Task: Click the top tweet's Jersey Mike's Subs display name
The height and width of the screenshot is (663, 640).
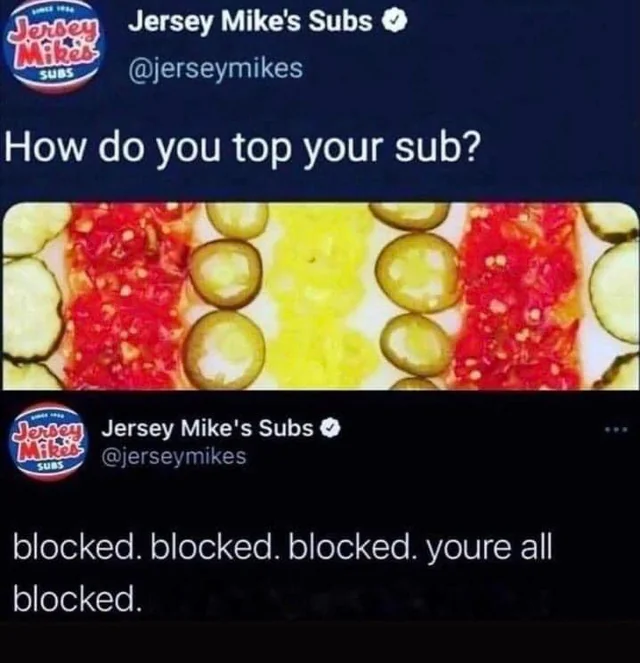Action: tap(251, 22)
